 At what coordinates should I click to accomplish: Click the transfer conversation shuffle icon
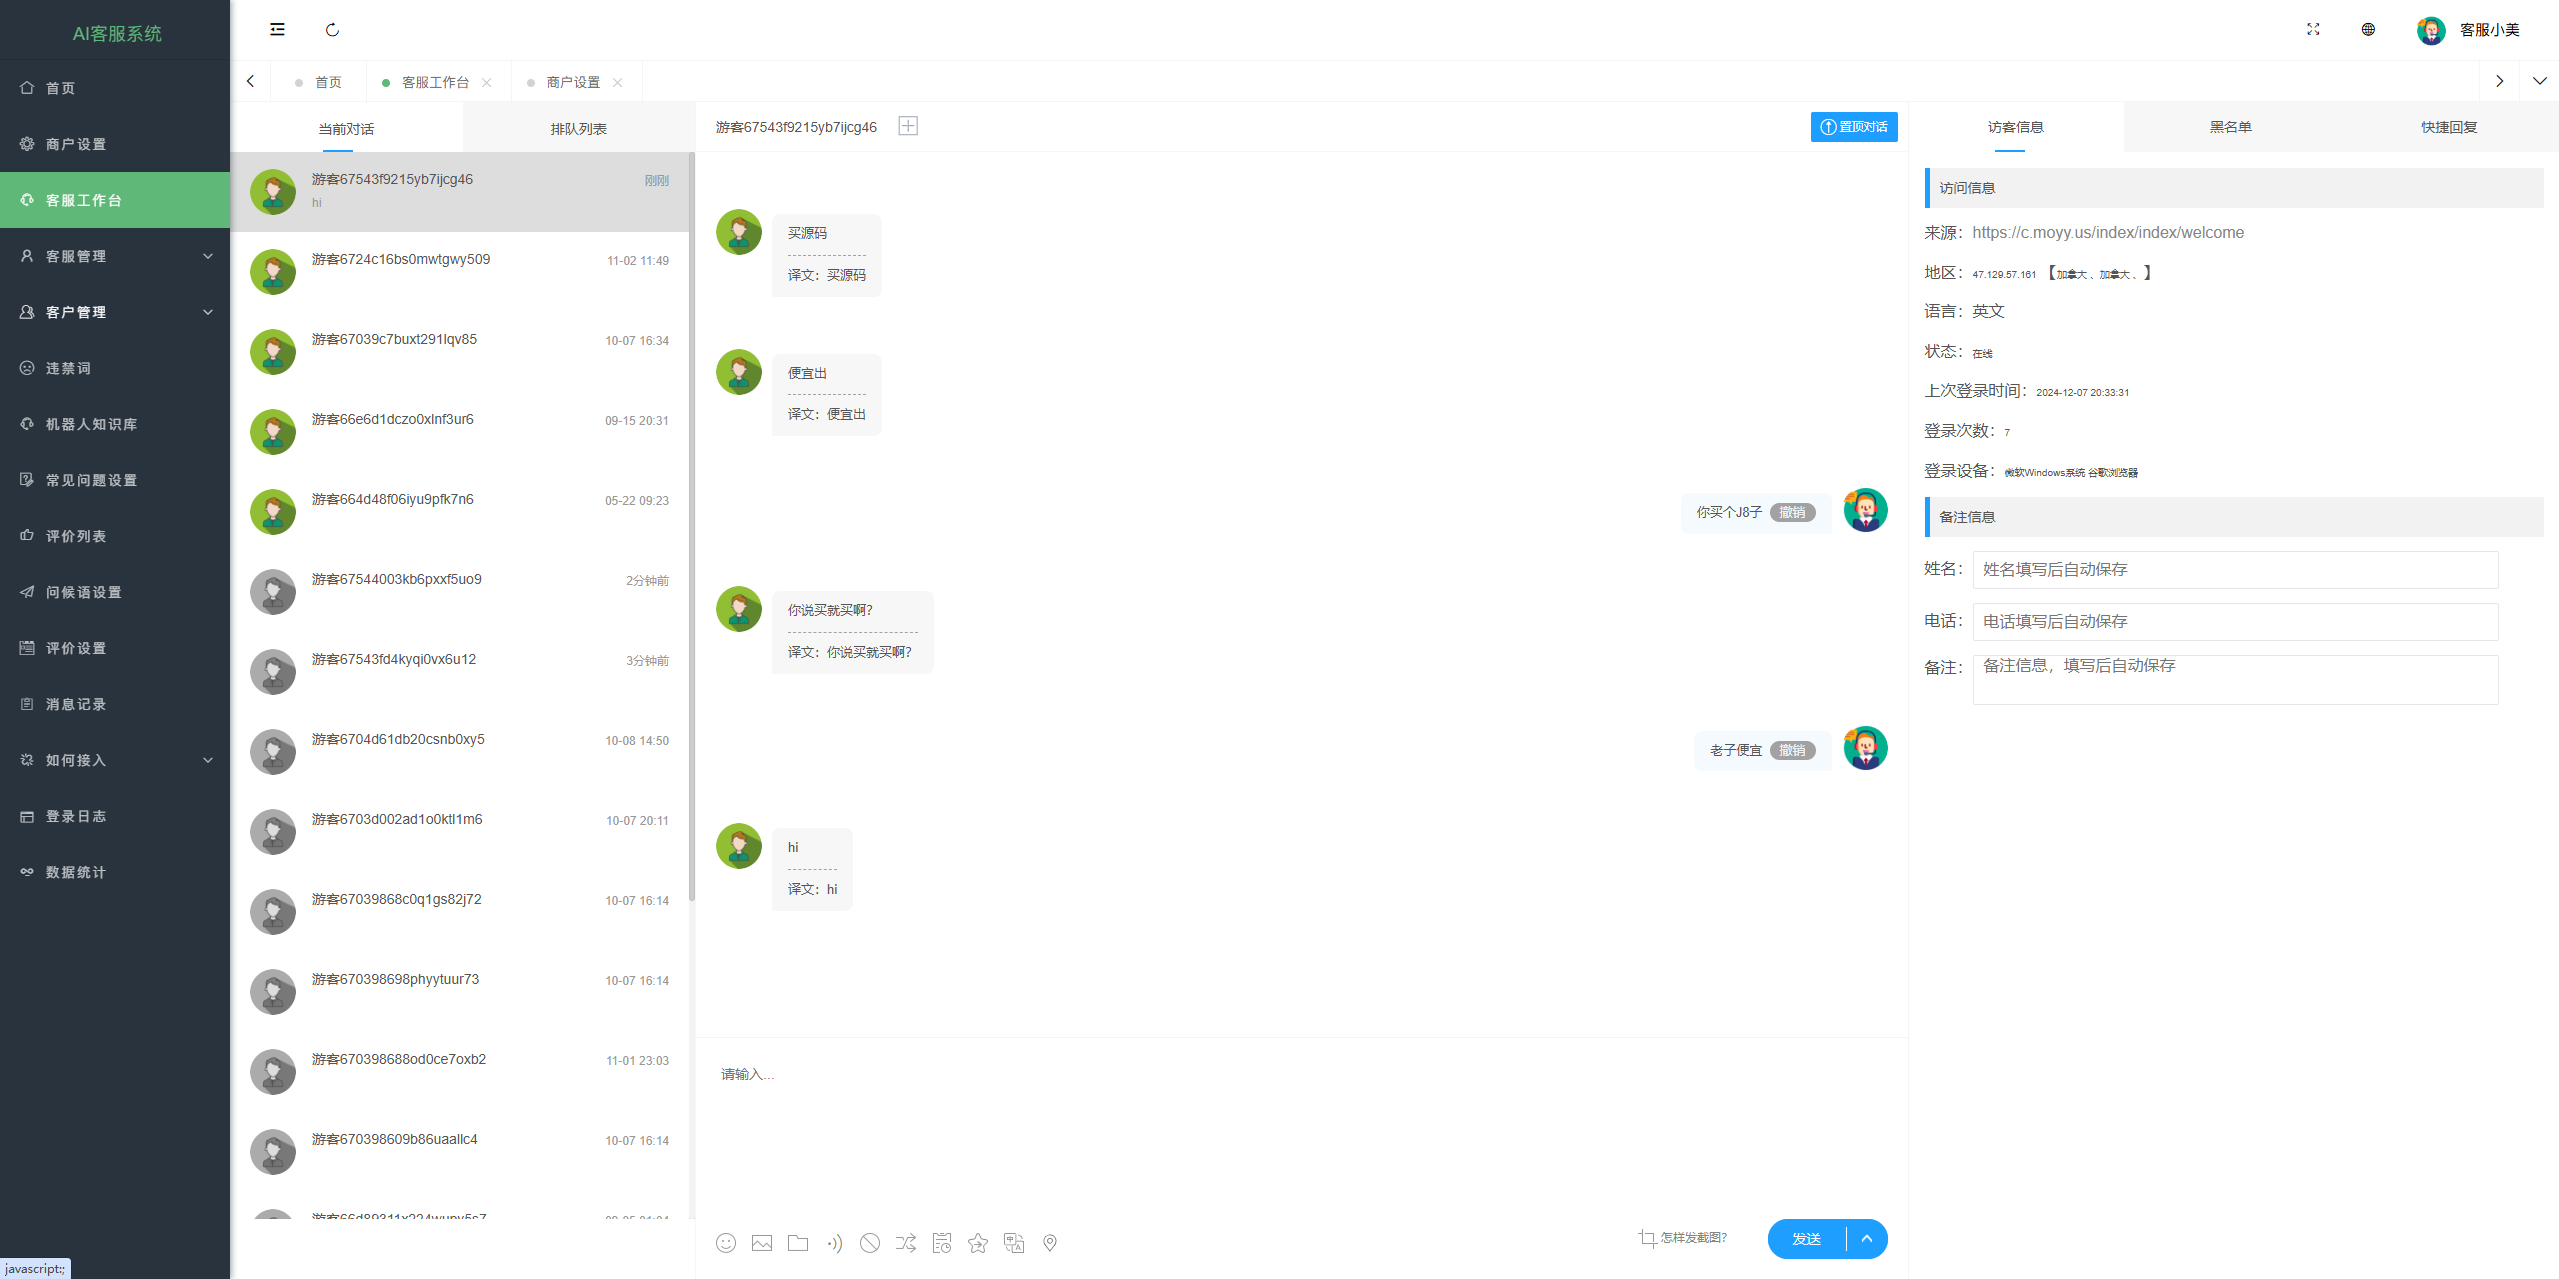pos(906,1243)
